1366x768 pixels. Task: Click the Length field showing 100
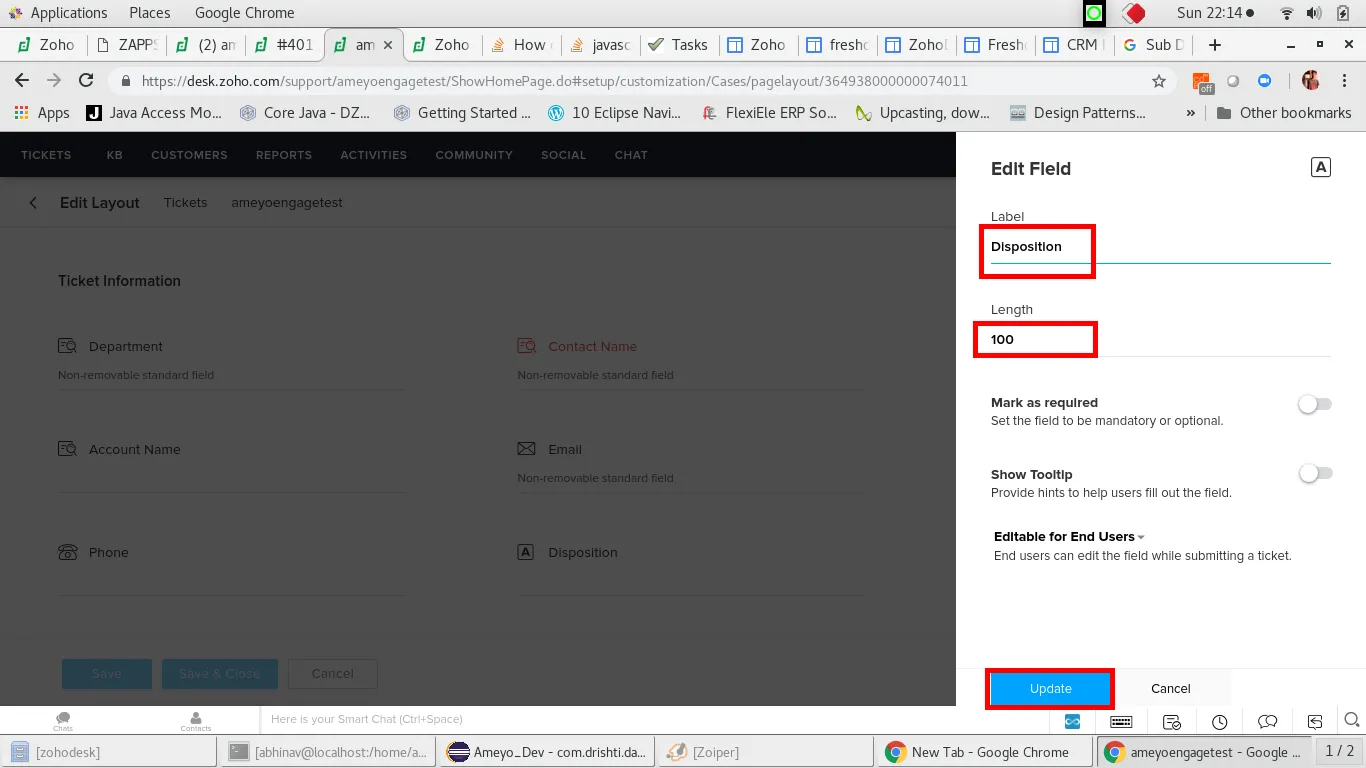click(x=1160, y=340)
